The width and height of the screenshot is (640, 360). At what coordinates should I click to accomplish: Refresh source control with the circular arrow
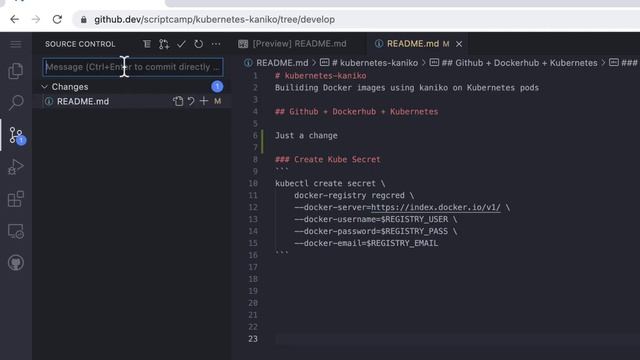[198, 44]
